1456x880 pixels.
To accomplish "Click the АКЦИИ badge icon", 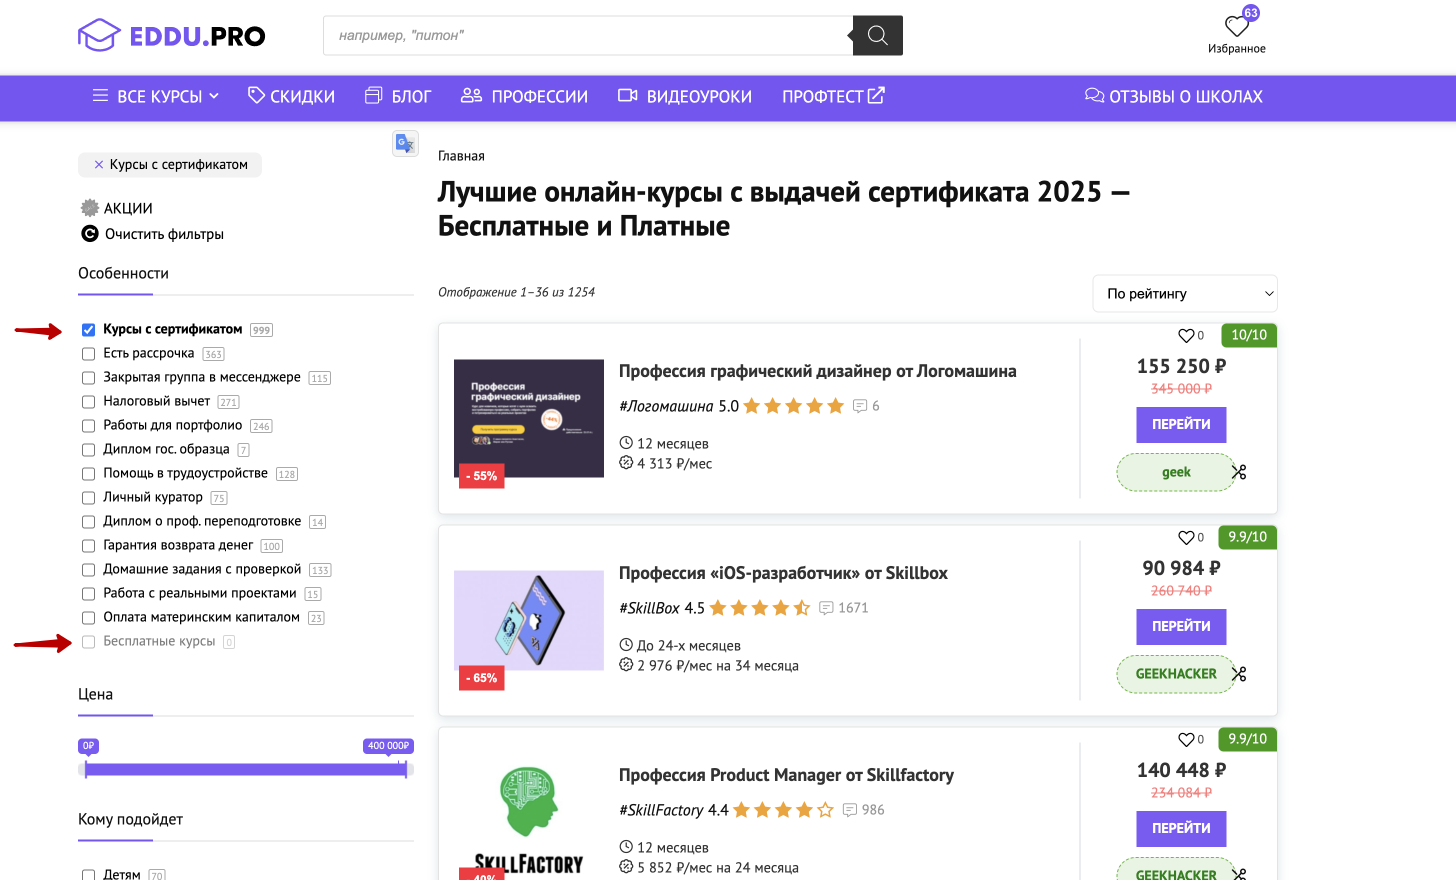I will tap(90, 208).
